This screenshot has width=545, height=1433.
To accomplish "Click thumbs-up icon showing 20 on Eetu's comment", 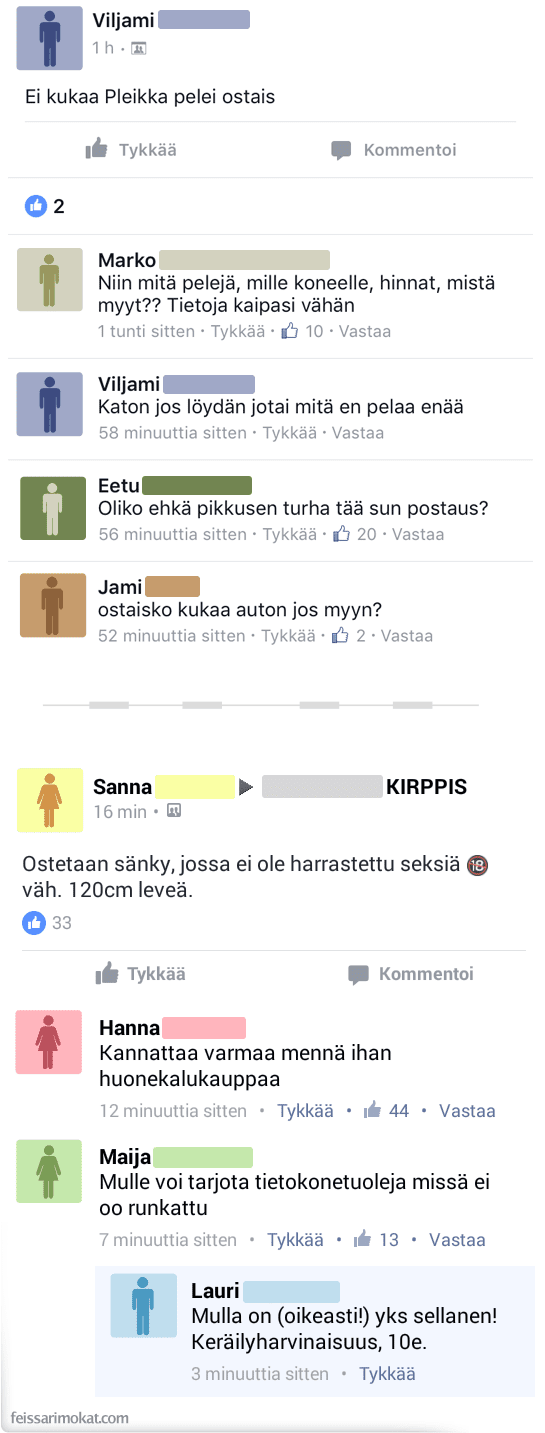I will click(341, 534).
